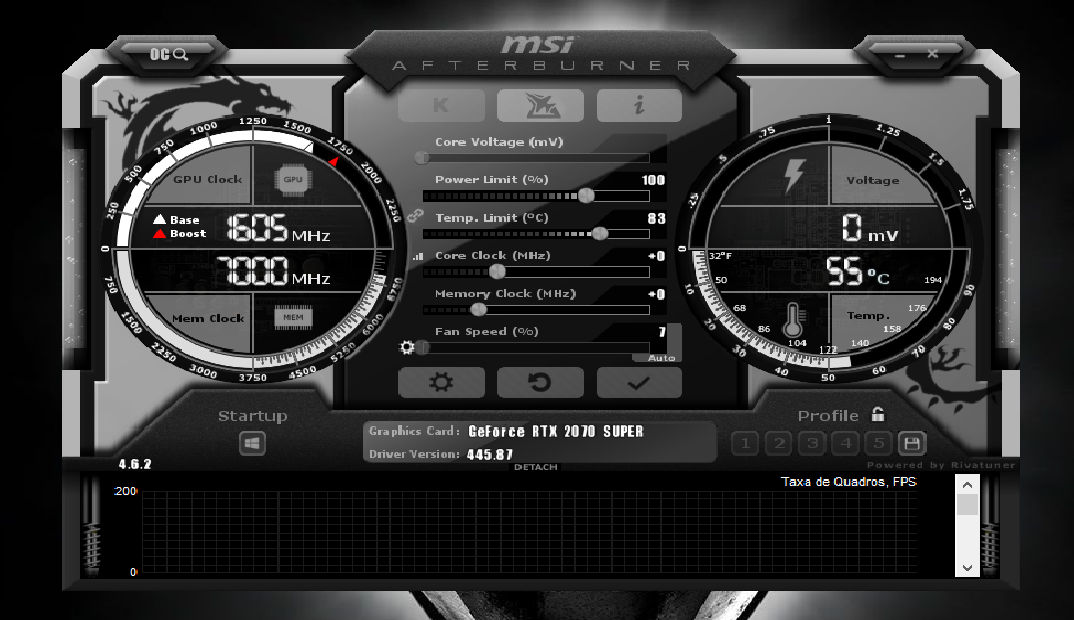Select profile slot 5

pos(879,443)
